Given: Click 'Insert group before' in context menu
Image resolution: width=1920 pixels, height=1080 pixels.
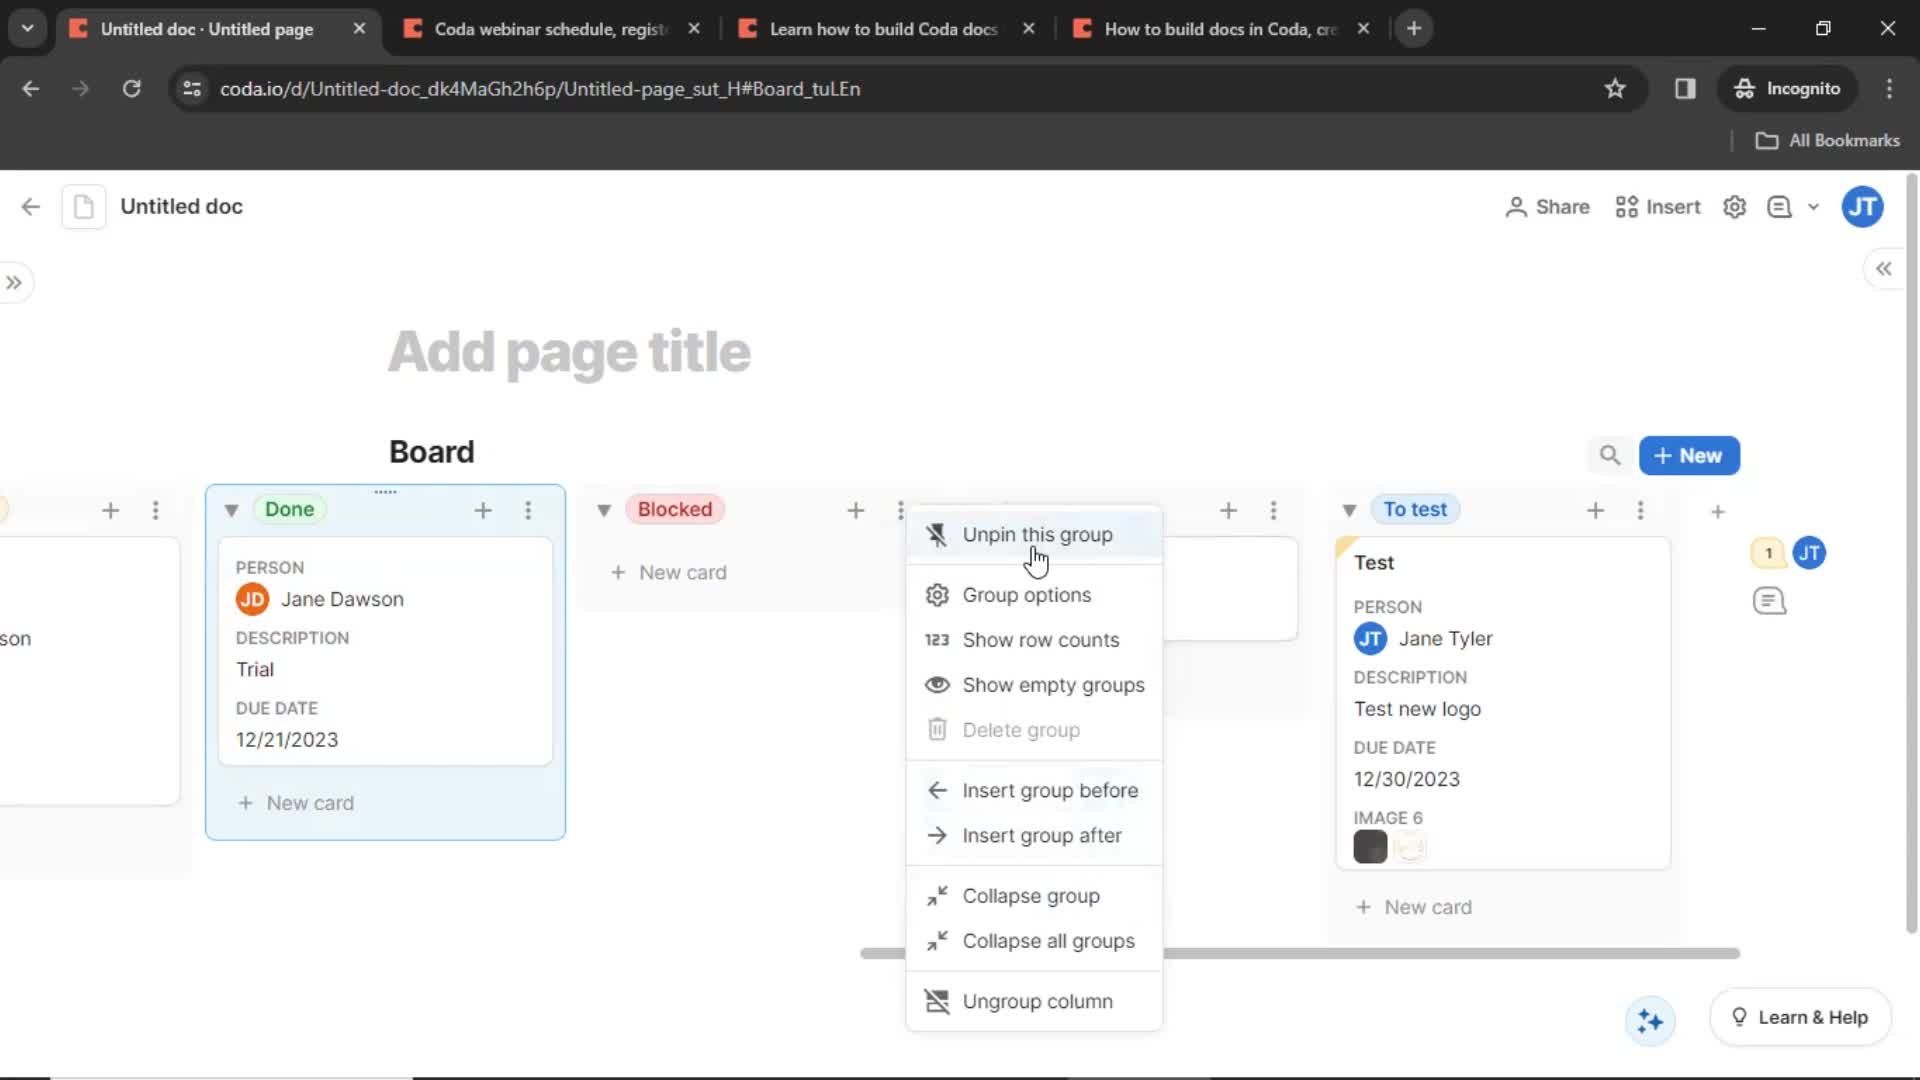Looking at the screenshot, I should (1051, 789).
